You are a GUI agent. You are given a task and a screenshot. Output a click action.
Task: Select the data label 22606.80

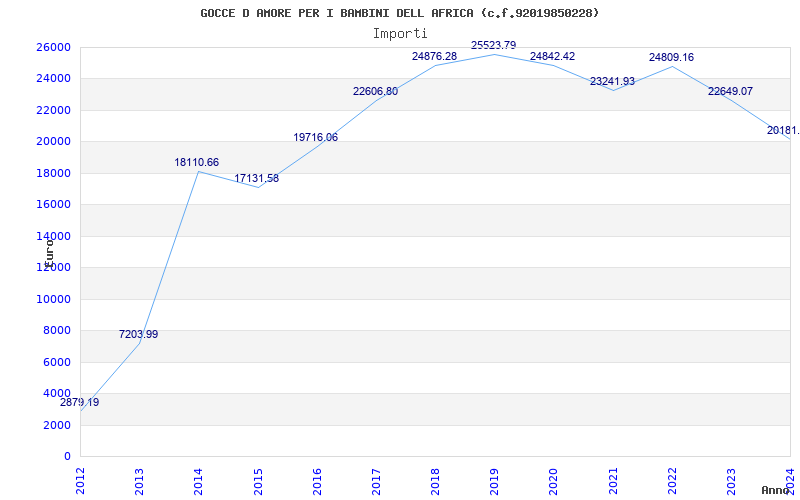[x=376, y=91]
